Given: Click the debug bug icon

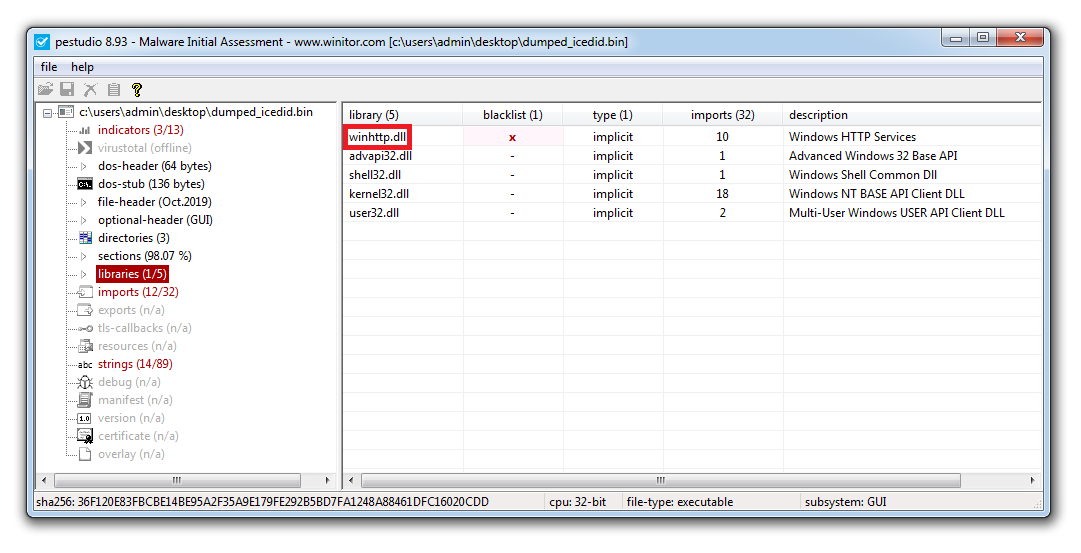Looking at the screenshot, I should click(x=85, y=382).
